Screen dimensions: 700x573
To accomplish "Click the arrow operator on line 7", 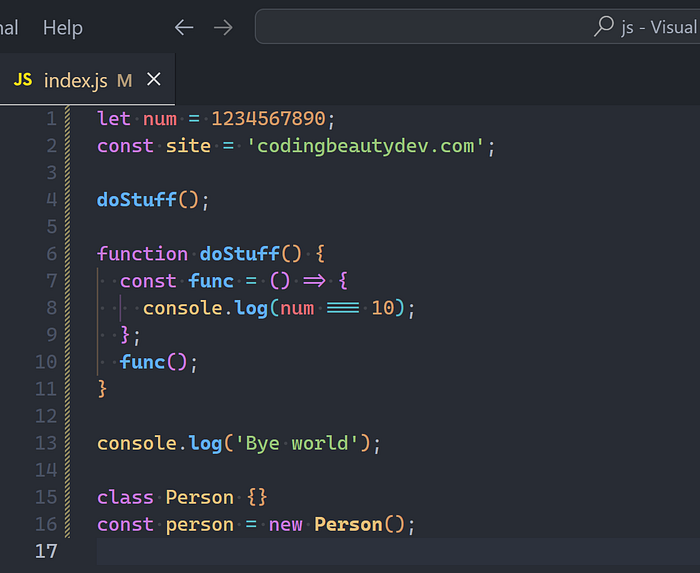I will (314, 281).
